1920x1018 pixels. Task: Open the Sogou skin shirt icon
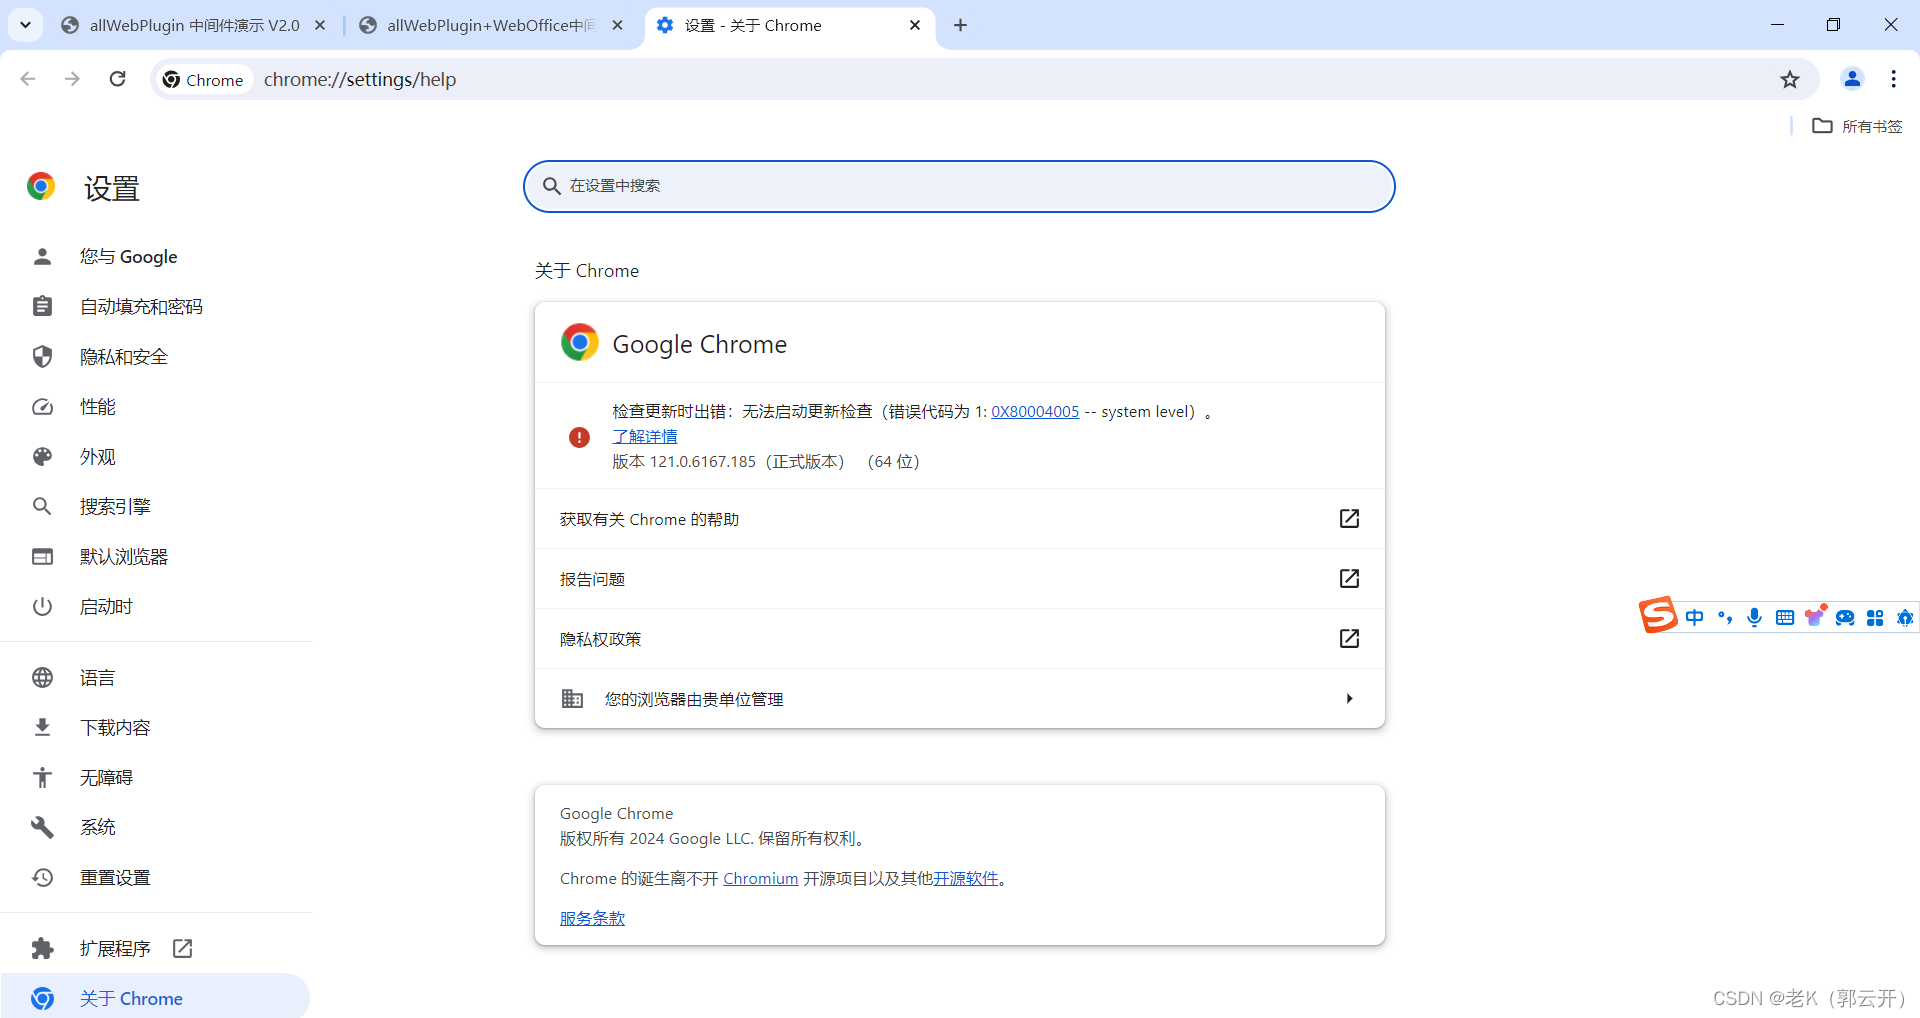click(1815, 616)
